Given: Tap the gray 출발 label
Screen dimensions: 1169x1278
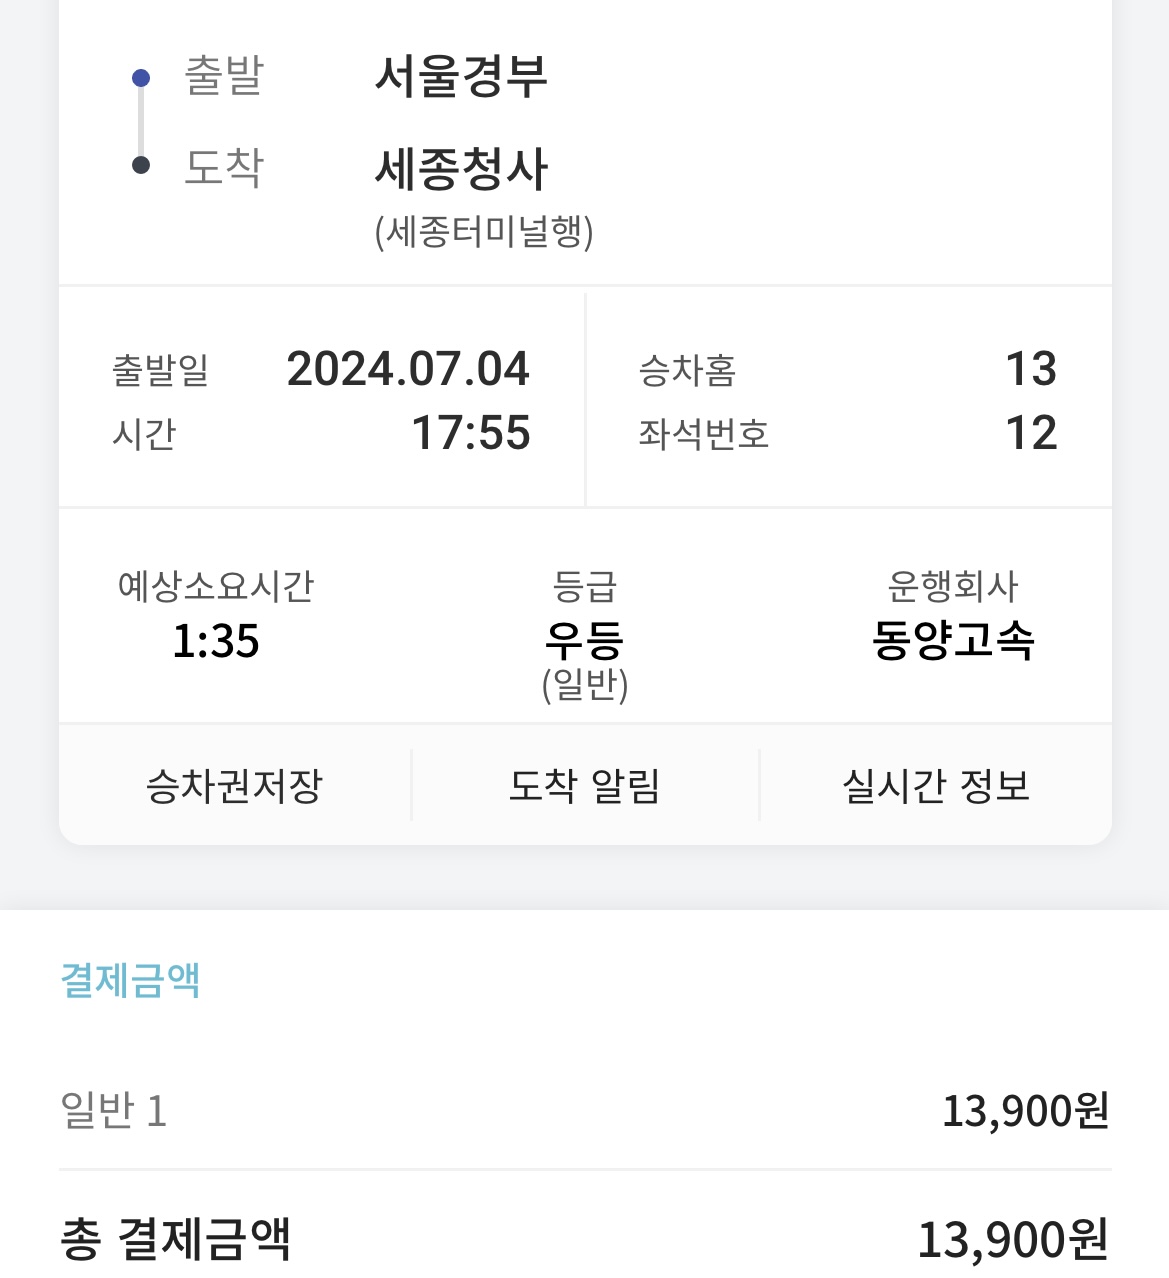Looking at the screenshot, I should 224,76.
